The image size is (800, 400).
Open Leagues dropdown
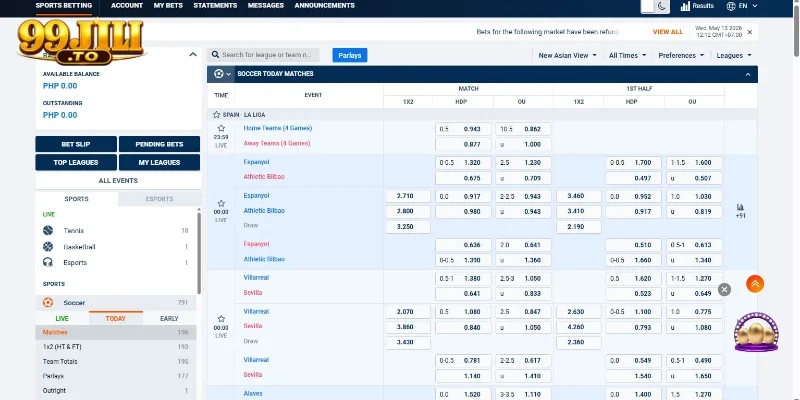click(x=734, y=55)
